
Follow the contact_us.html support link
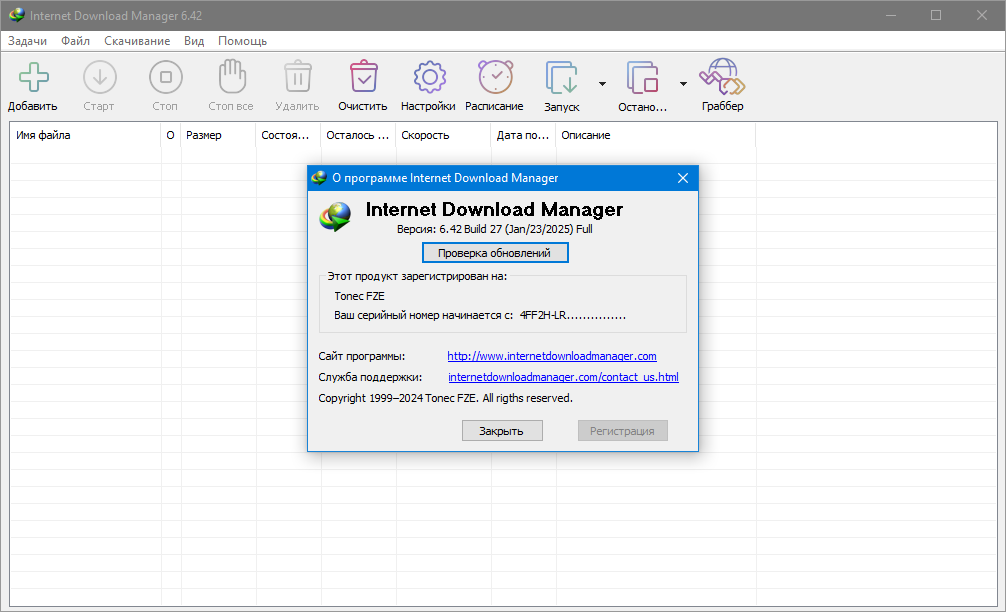point(563,377)
